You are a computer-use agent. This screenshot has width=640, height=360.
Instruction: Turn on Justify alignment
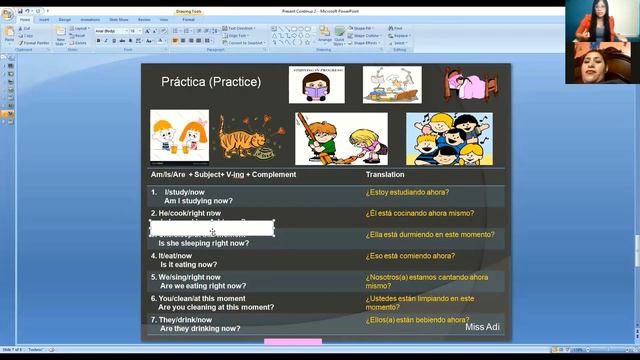tap(198, 41)
